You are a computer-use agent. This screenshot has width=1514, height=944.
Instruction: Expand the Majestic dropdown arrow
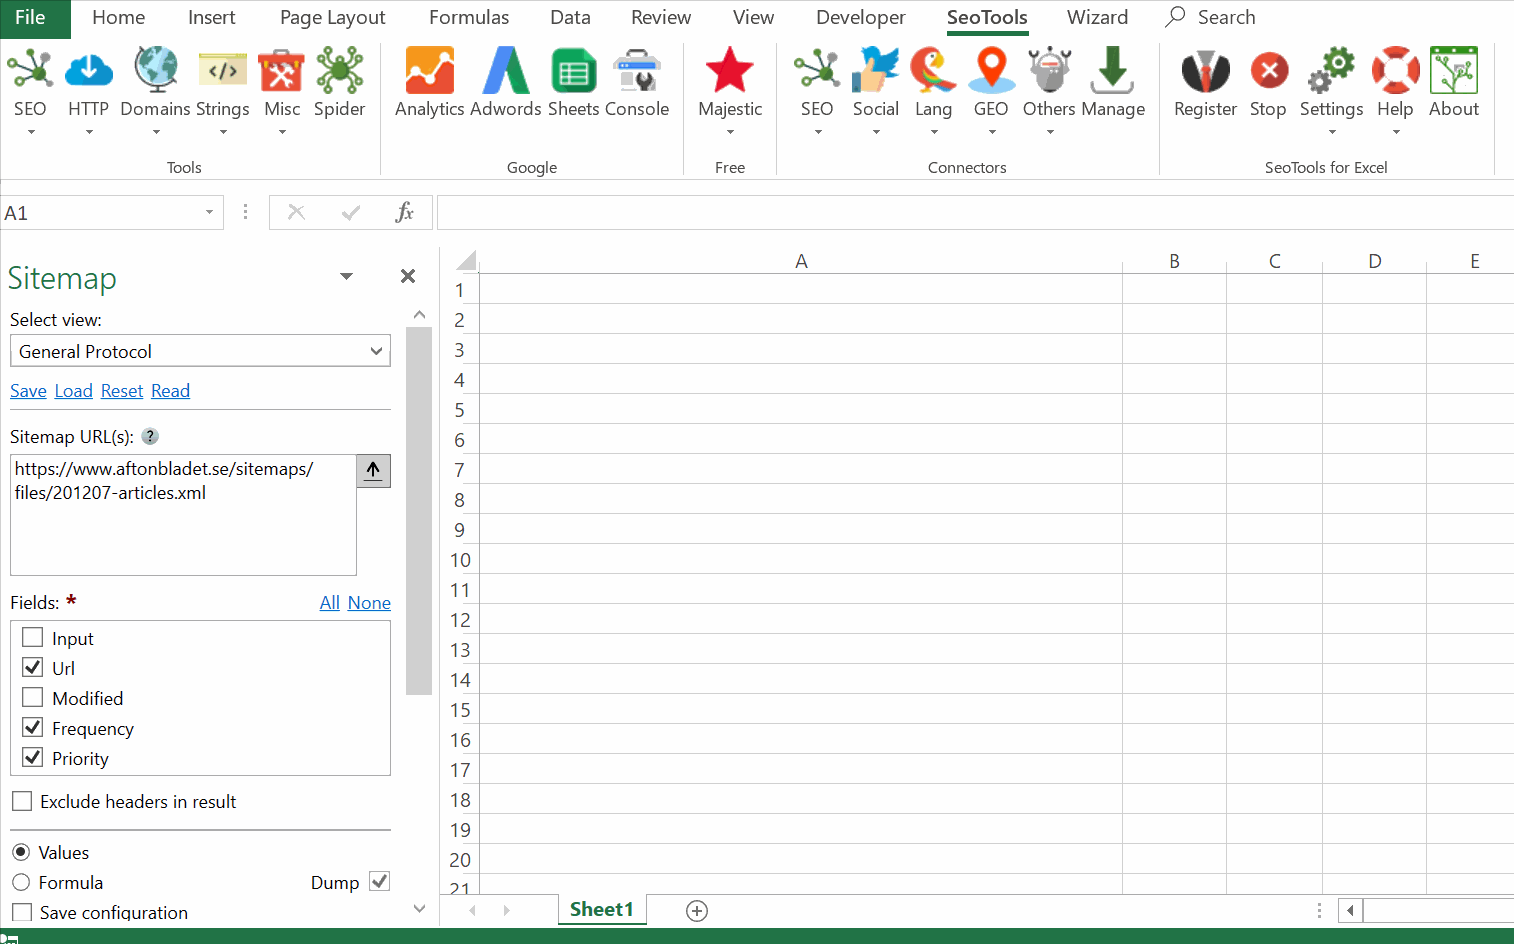(730, 132)
